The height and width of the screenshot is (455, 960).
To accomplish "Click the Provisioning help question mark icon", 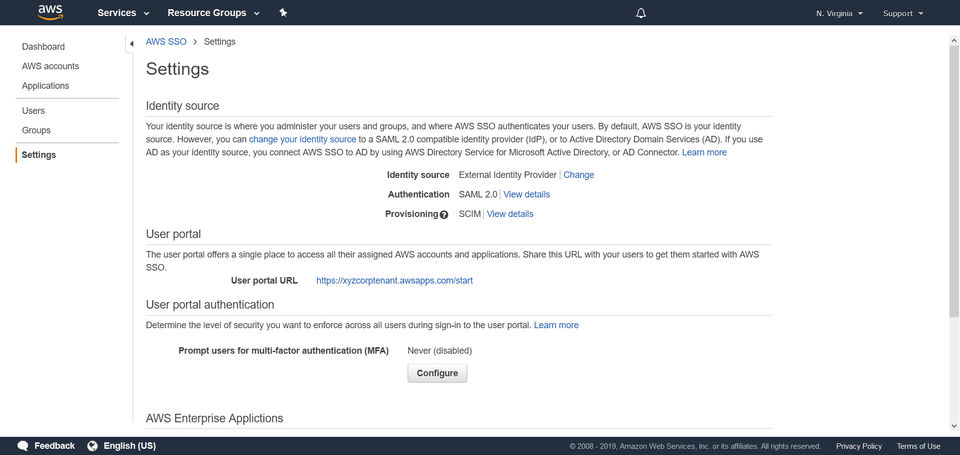I will coord(444,214).
